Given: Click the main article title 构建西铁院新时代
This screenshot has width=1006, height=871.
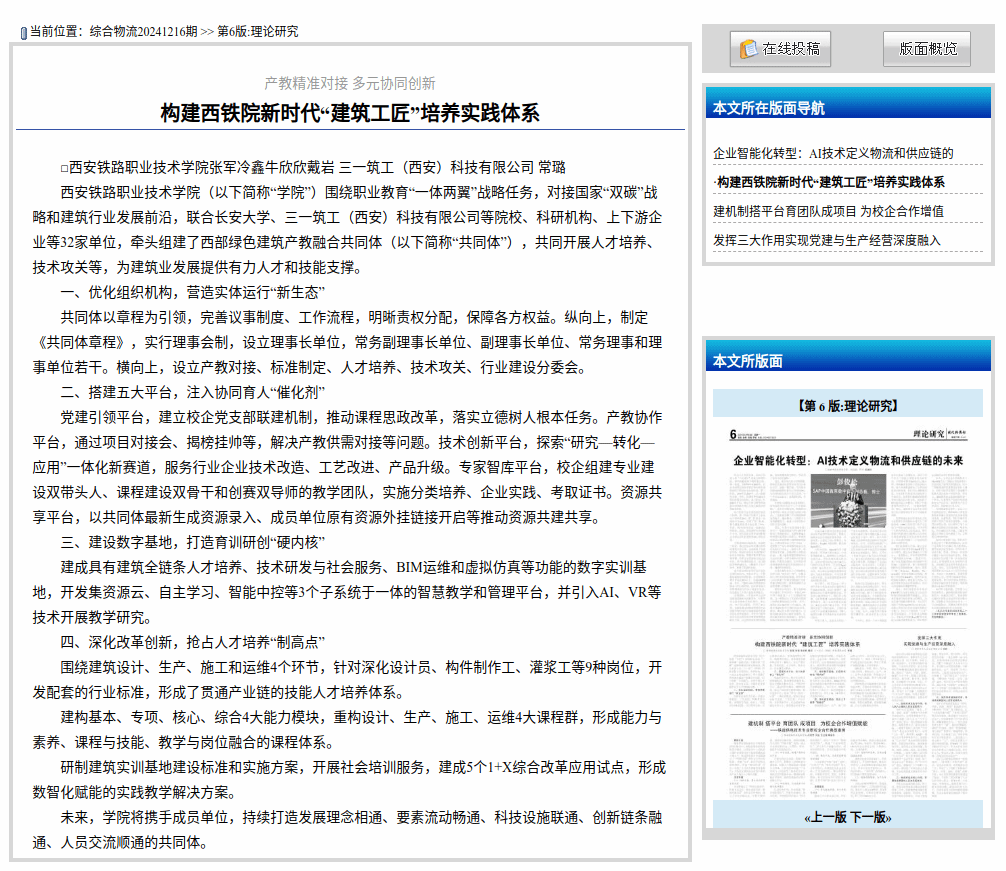Looking at the screenshot, I should [350, 113].
